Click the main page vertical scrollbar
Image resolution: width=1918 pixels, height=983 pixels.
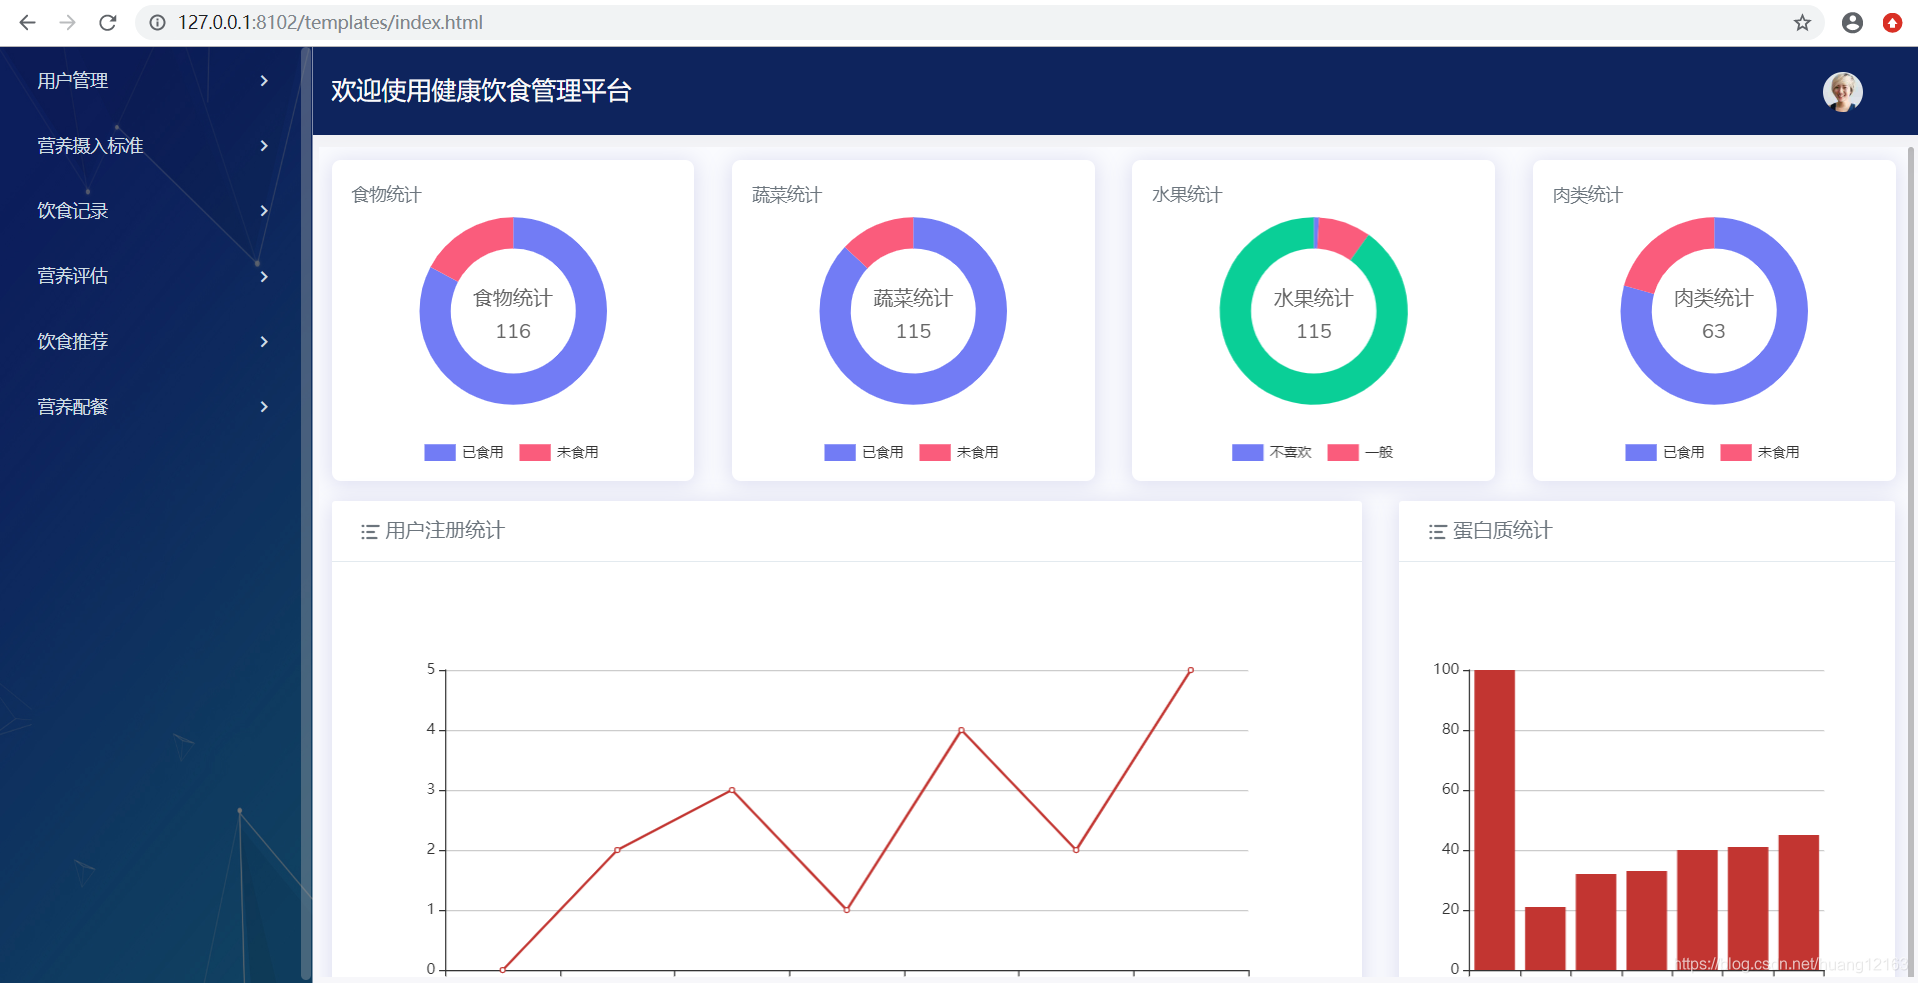coord(1911,560)
